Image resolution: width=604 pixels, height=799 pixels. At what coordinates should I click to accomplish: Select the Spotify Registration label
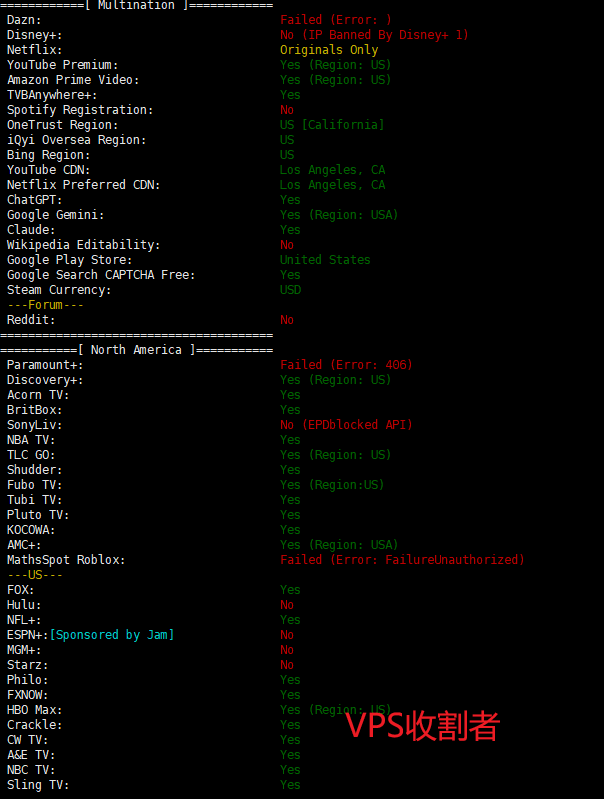coord(80,110)
